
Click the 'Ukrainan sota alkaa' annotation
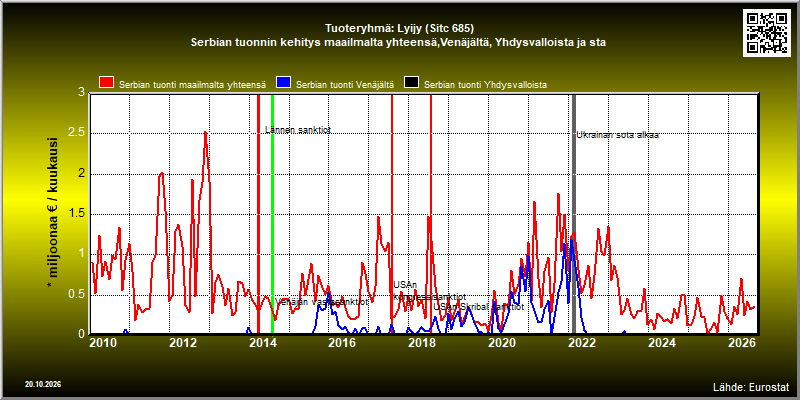coord(617,135)
